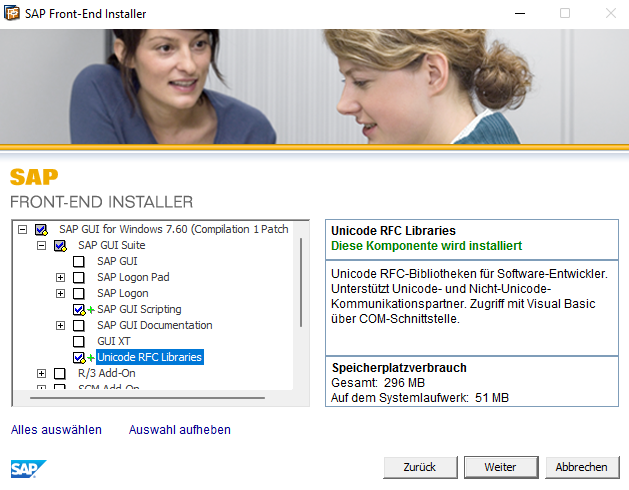
Task: Collapse the SAP GUI Suite node
Action: pos(41,246)
